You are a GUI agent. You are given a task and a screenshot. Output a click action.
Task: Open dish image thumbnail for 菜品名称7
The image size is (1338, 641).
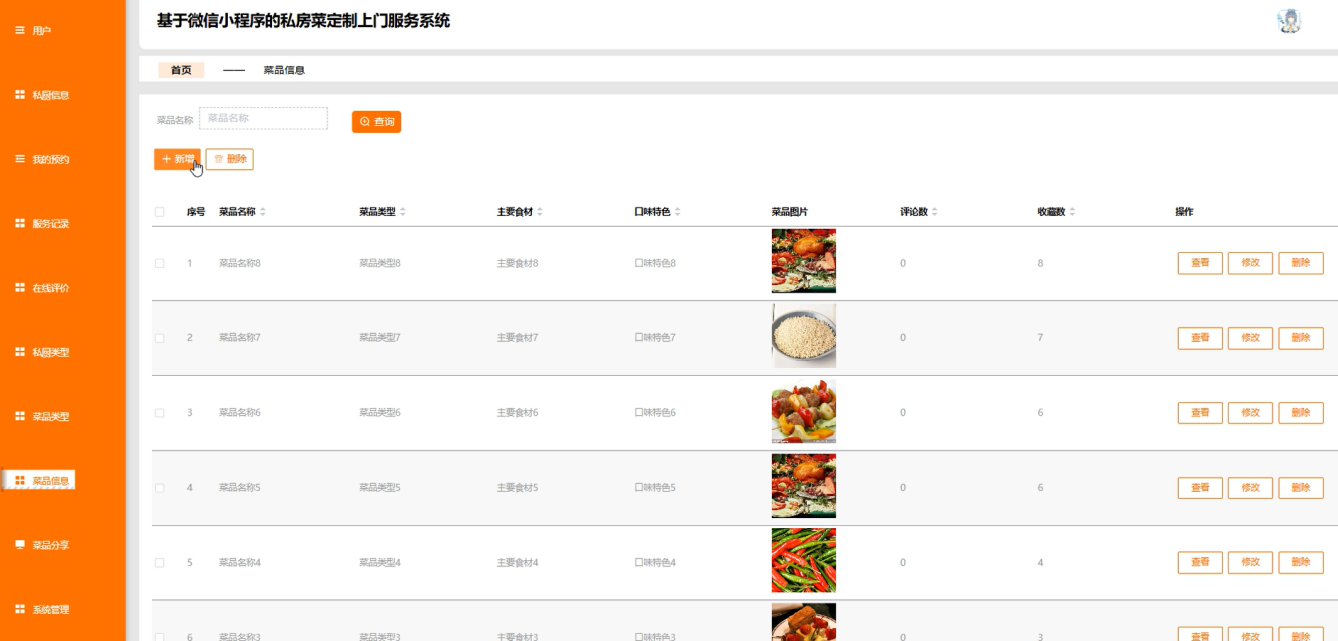click(804, 336)
